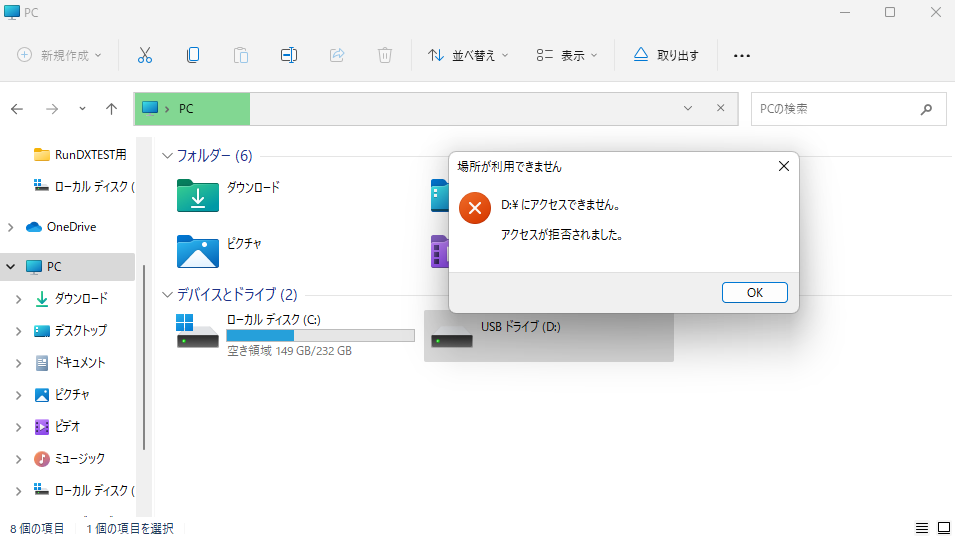Collapse the フォルダー group header
The height and width of the screenshot is (539, 955).
(x=167, y=156)
